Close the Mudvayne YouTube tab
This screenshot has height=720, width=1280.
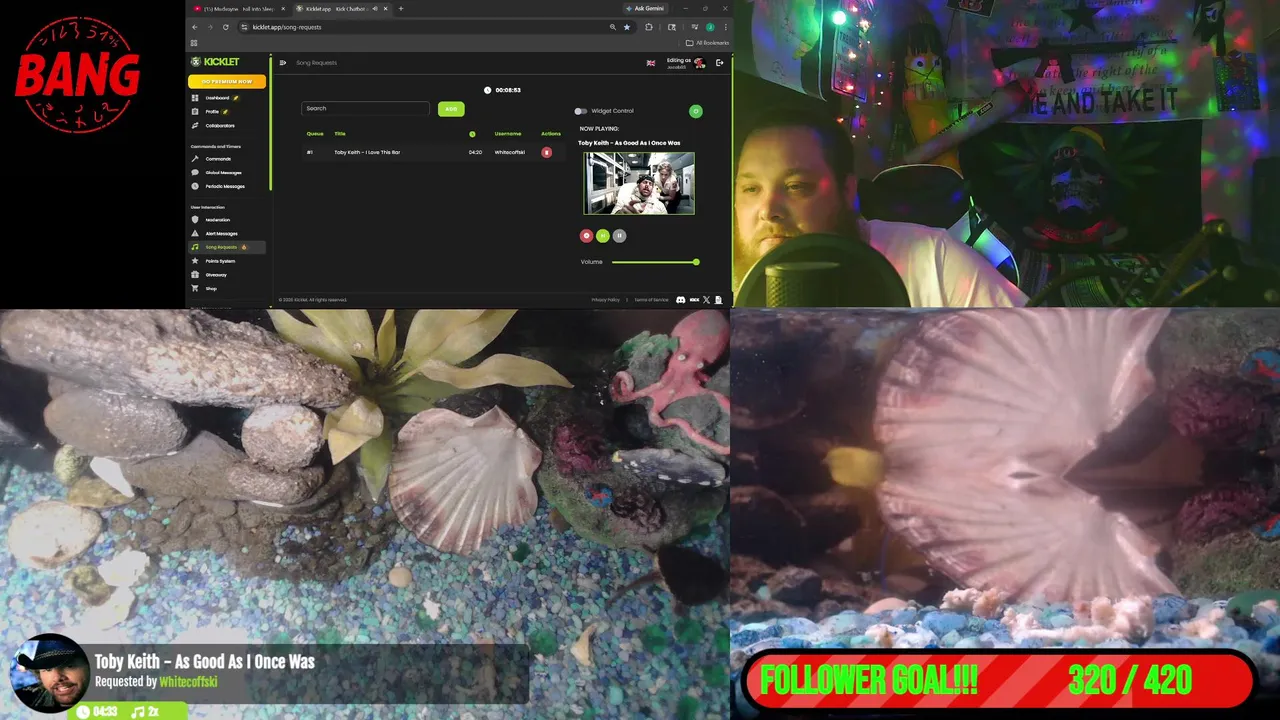tap(282, 9)
